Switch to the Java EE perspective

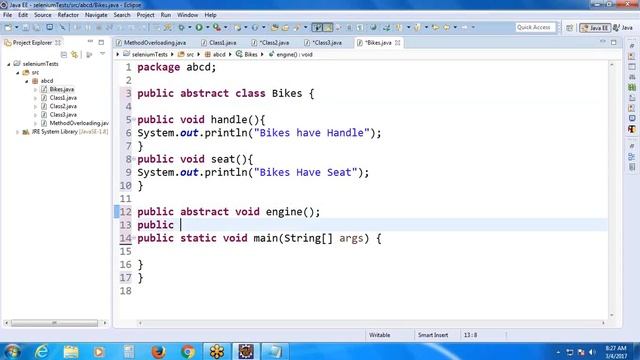(595, 28)
